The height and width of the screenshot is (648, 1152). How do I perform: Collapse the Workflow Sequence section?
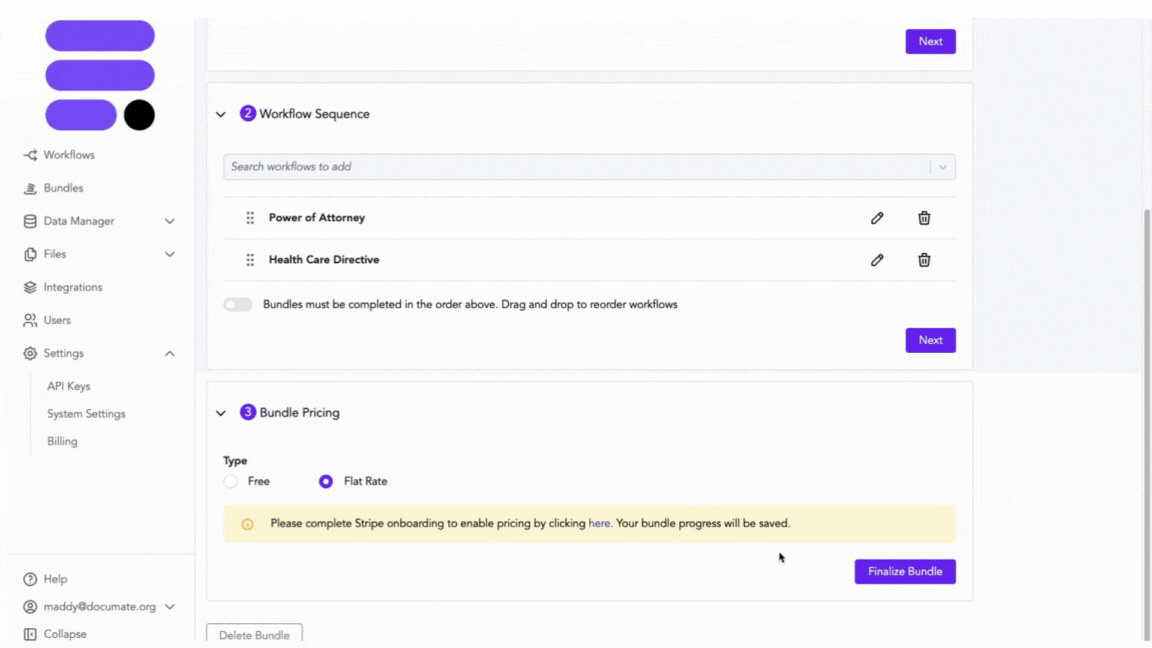(x=221, y=115)
